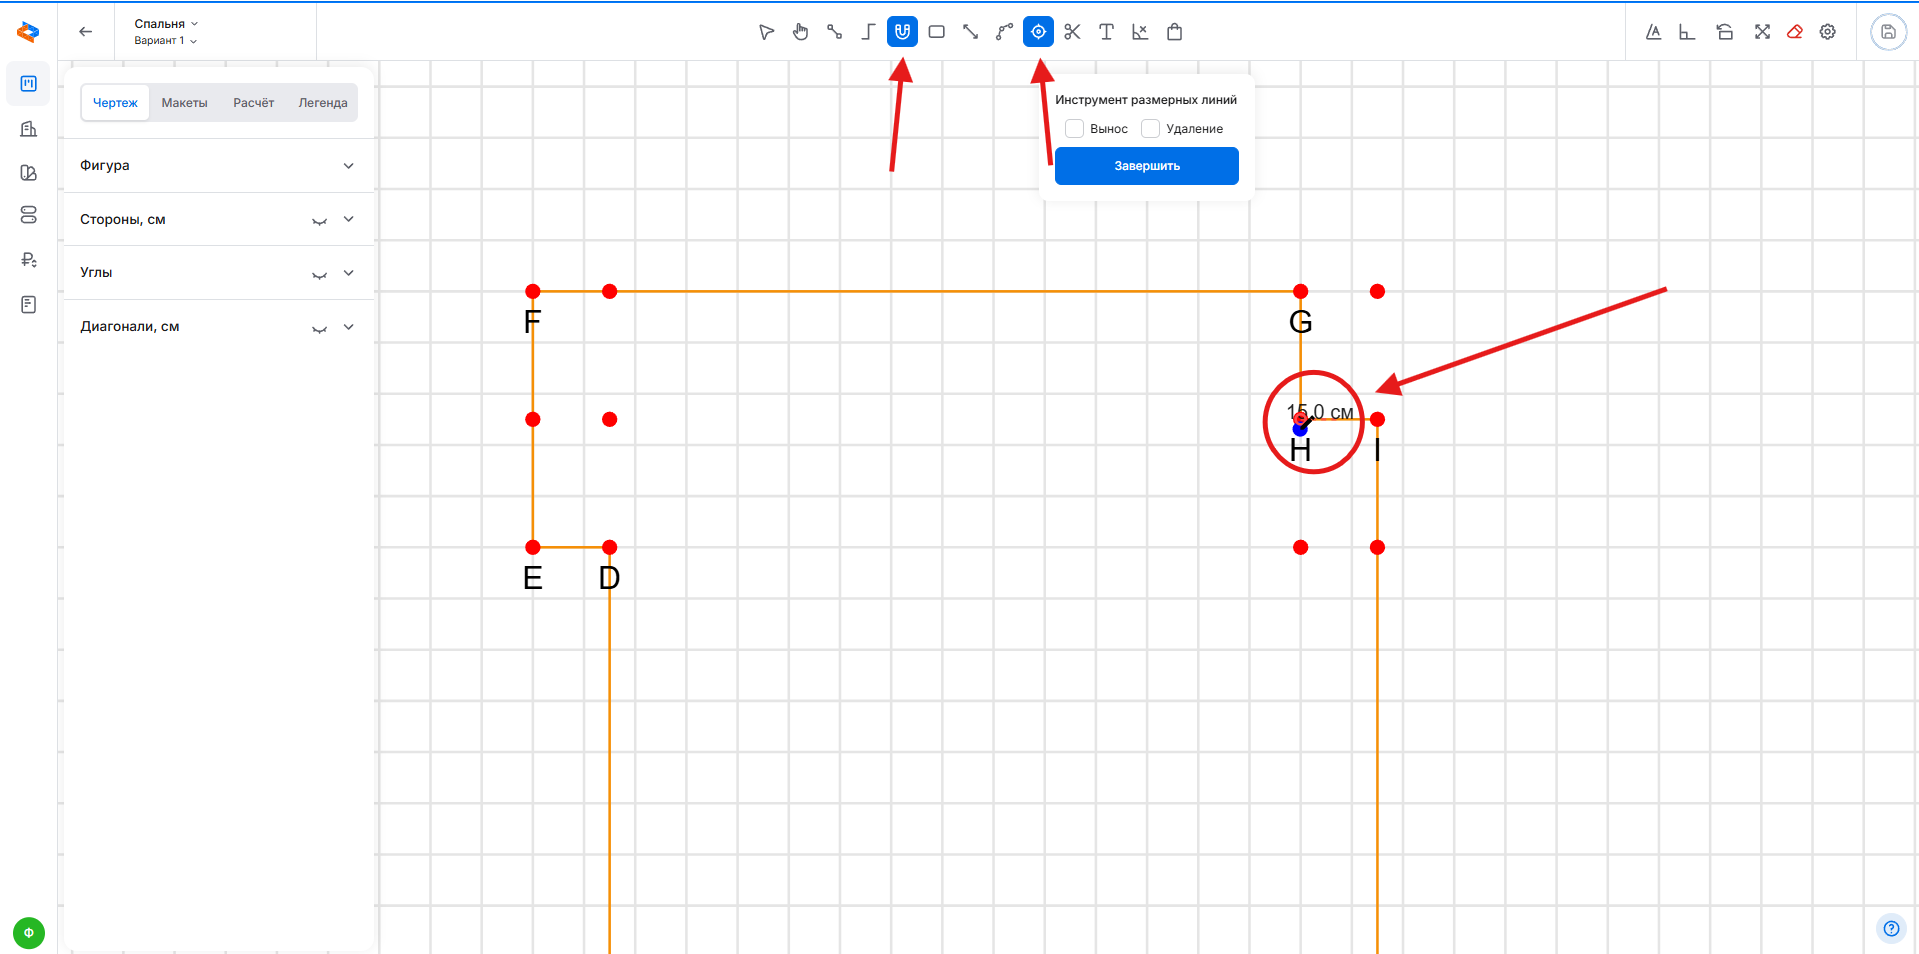Switch to the Расчёт tab
The width and height of the screenshot is (1919, 954).
tap(253, 103)
